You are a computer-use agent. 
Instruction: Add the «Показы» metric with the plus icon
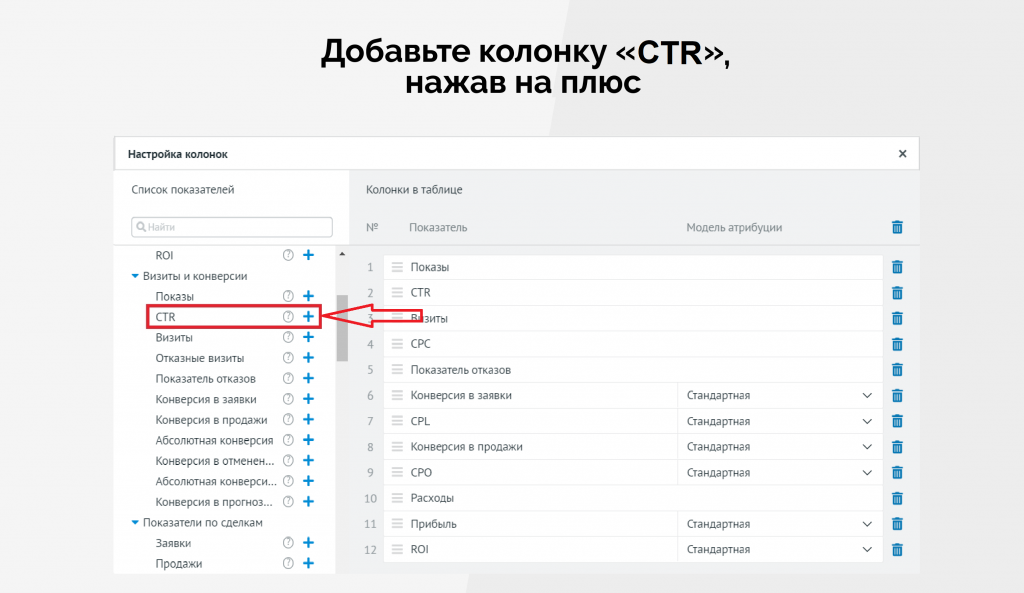click(308, 296)
